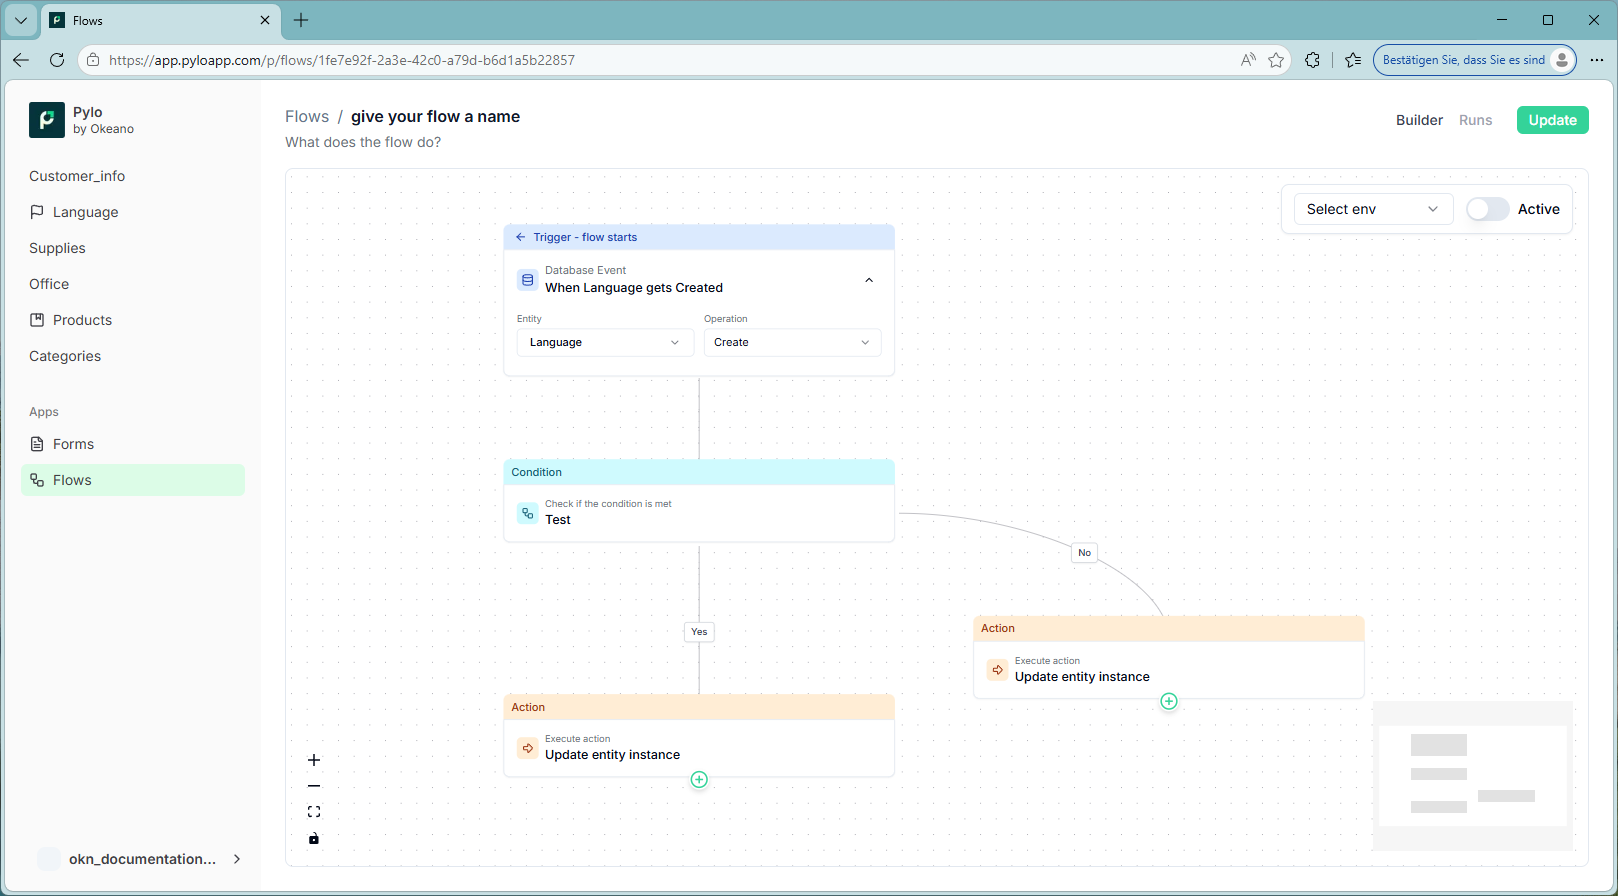The height and width of the screenshot is (896, 1618).
Task: Collapse the Database Event trigger panel
Action: click(x=869, y=280)
